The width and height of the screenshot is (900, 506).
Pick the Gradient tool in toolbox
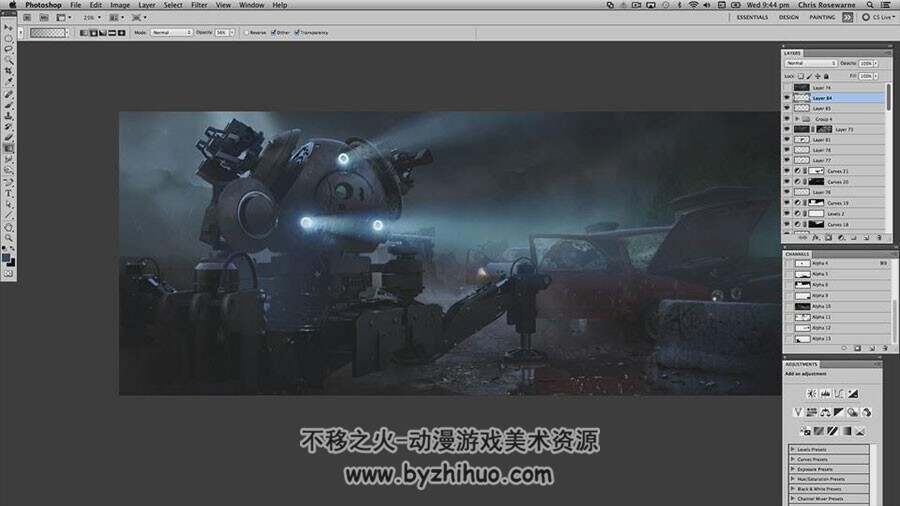pos(8,149)
